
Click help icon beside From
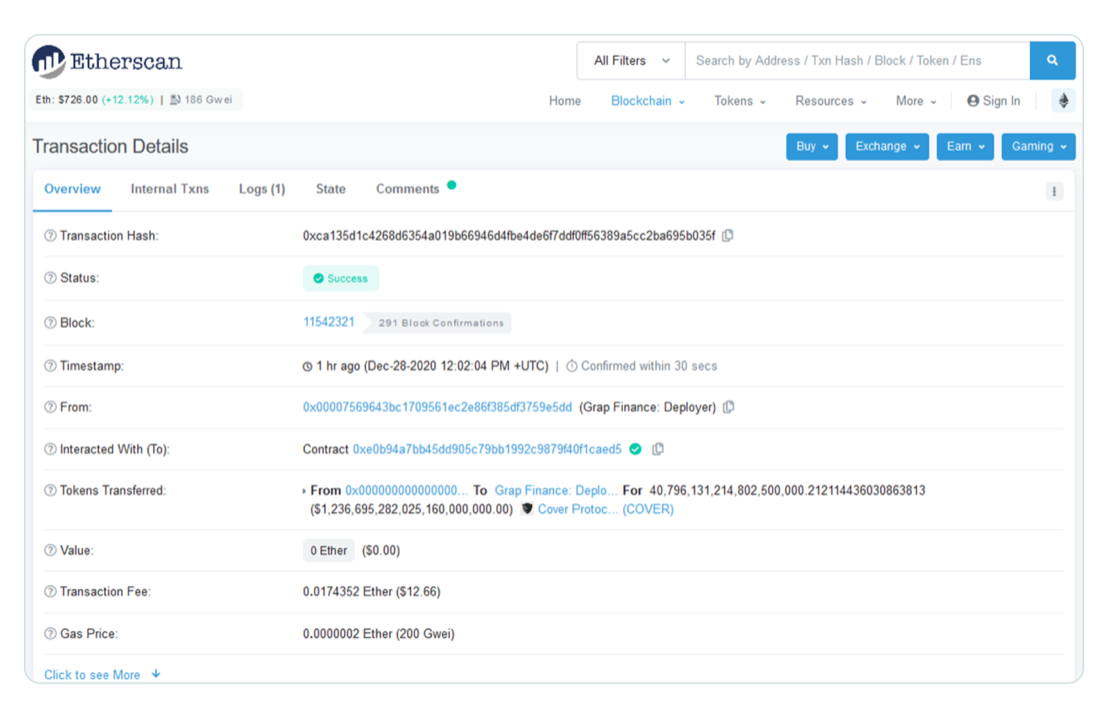click(x=50, y=407)
